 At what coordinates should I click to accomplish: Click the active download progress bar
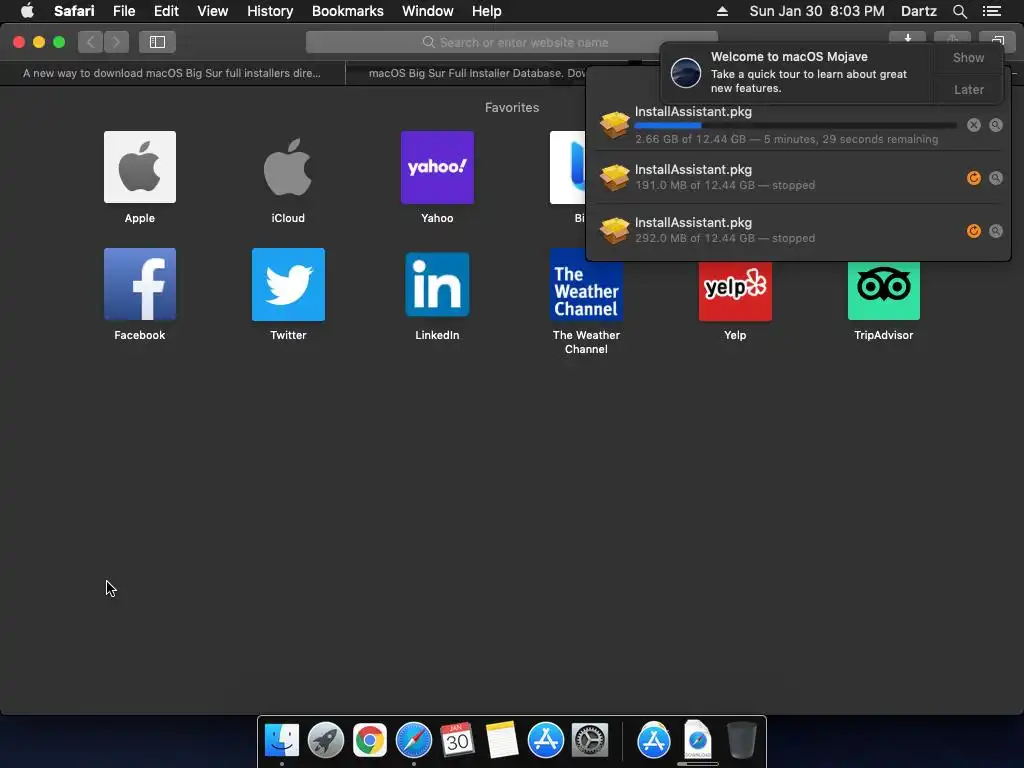[795, 125]
